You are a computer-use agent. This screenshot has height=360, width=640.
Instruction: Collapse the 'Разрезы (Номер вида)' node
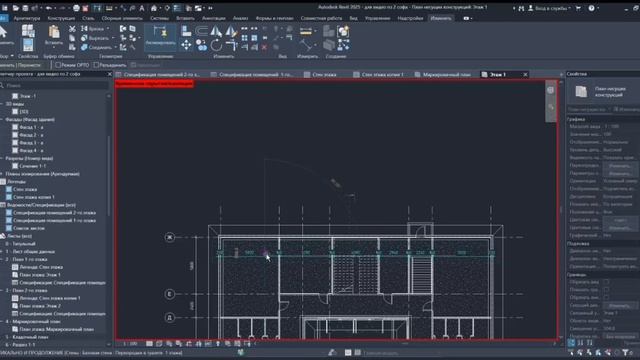tap(2, 158)
